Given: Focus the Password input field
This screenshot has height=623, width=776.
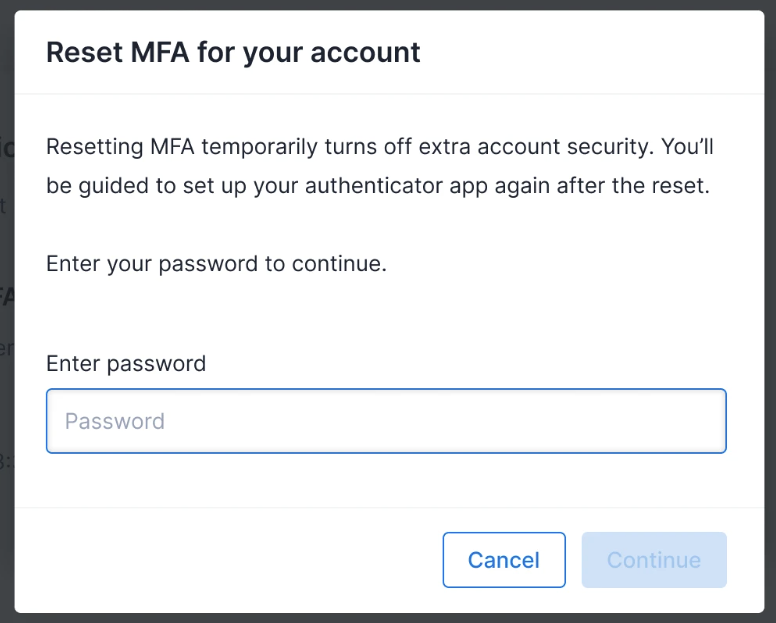Looking at the screenshot, I should (x=386, y=421).
